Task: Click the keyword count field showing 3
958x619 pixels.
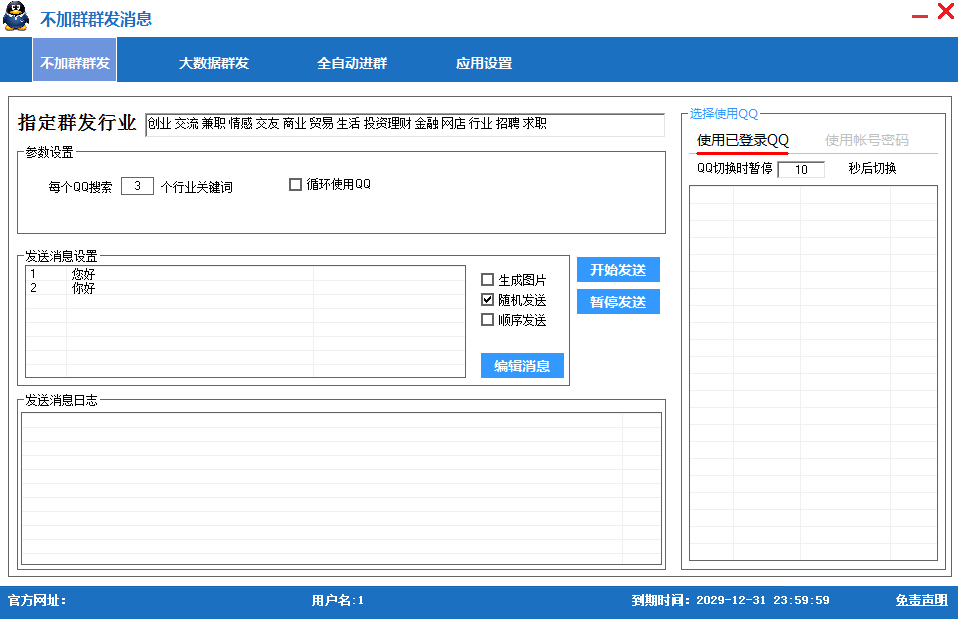Action: (137, 186)
